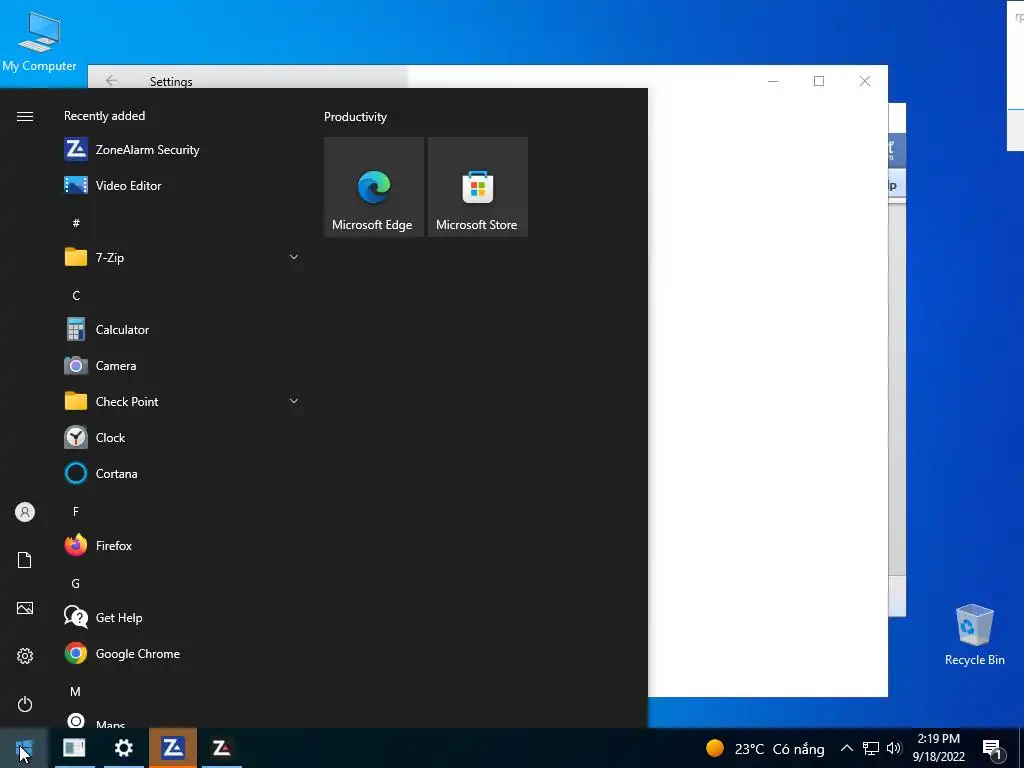Jump to the # letter group
1024x768 pixels.
point(76,223)
